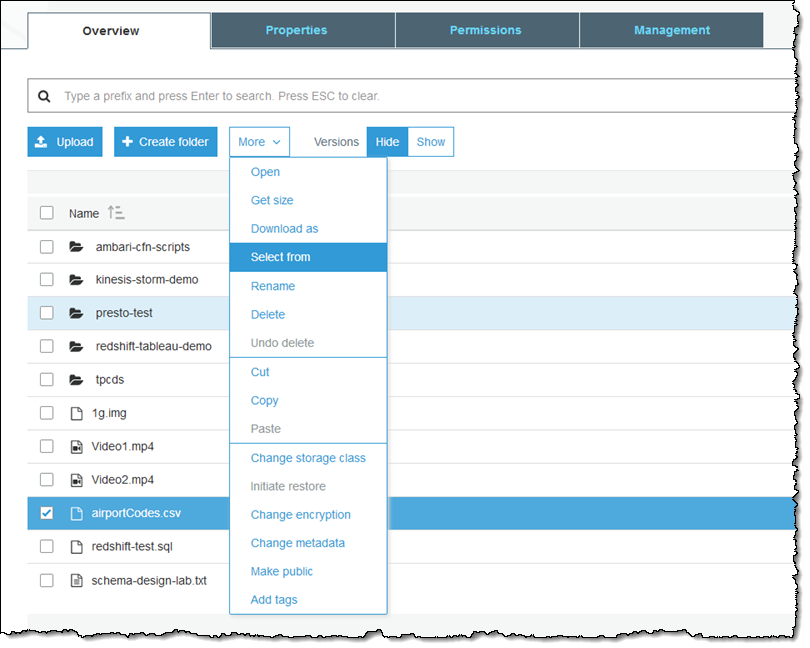Click the tpcds folder icon

point(76,380)
